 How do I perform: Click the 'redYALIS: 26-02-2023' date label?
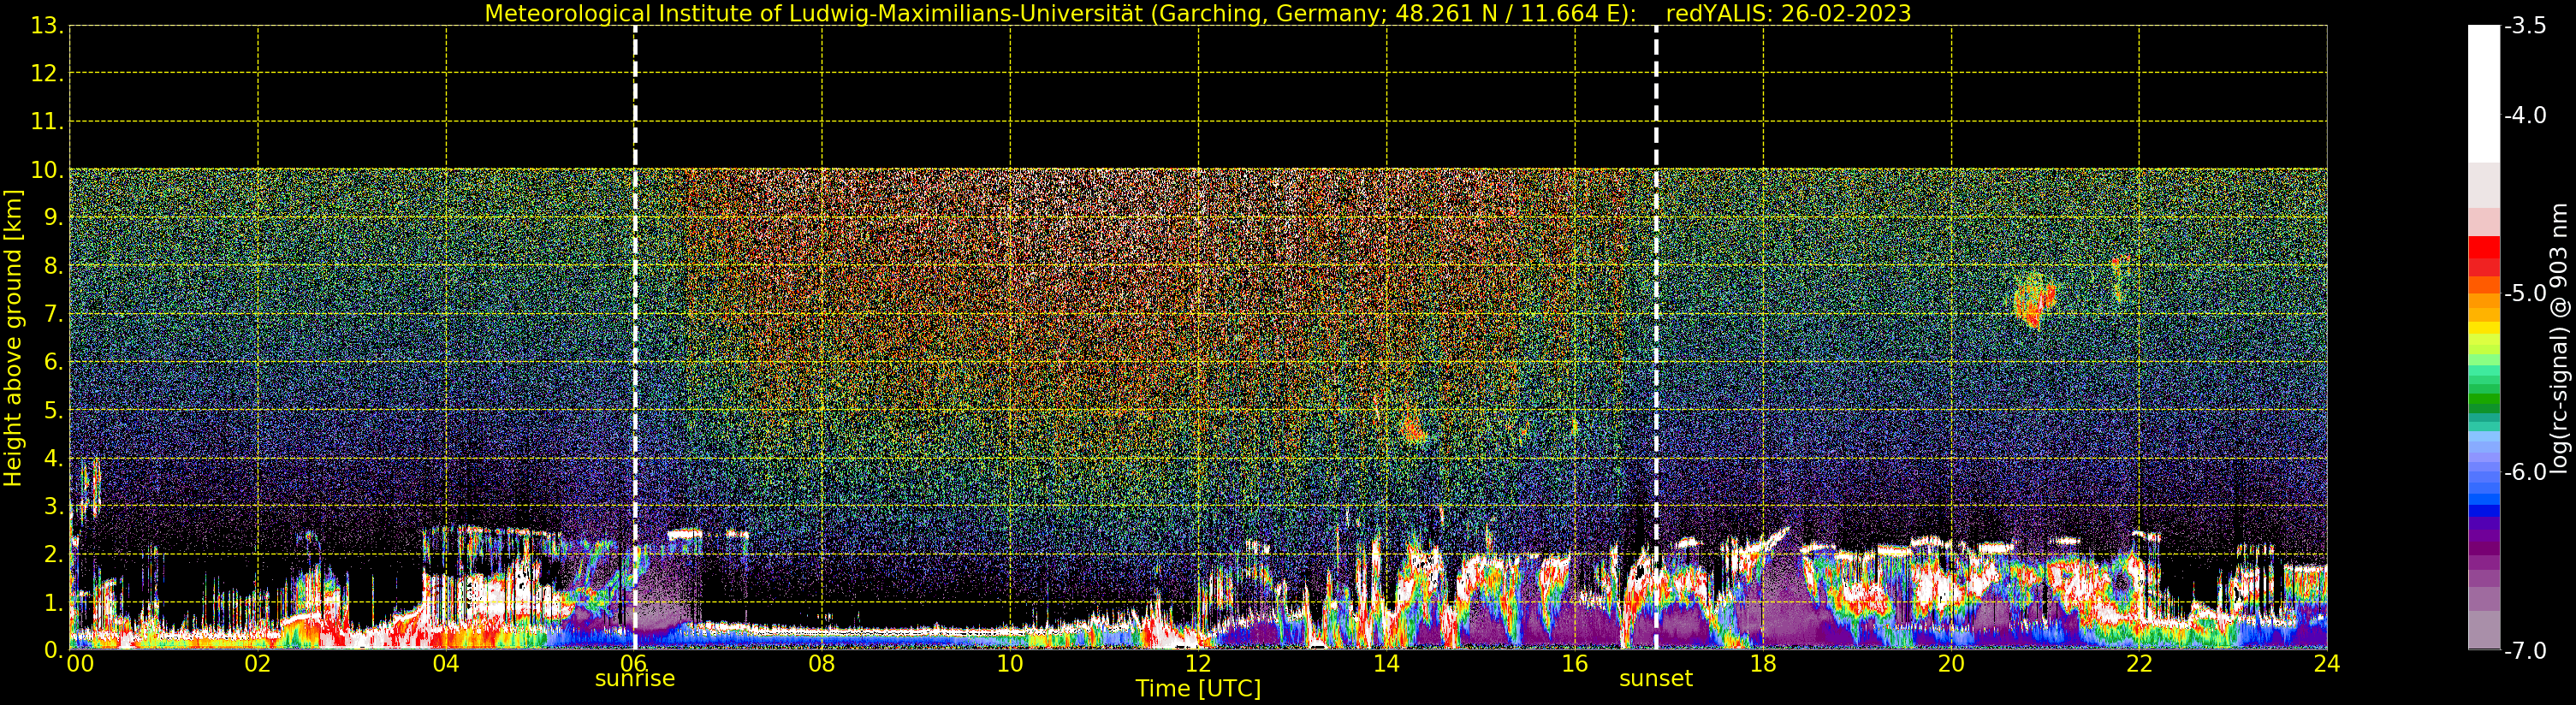[1788, 14]
